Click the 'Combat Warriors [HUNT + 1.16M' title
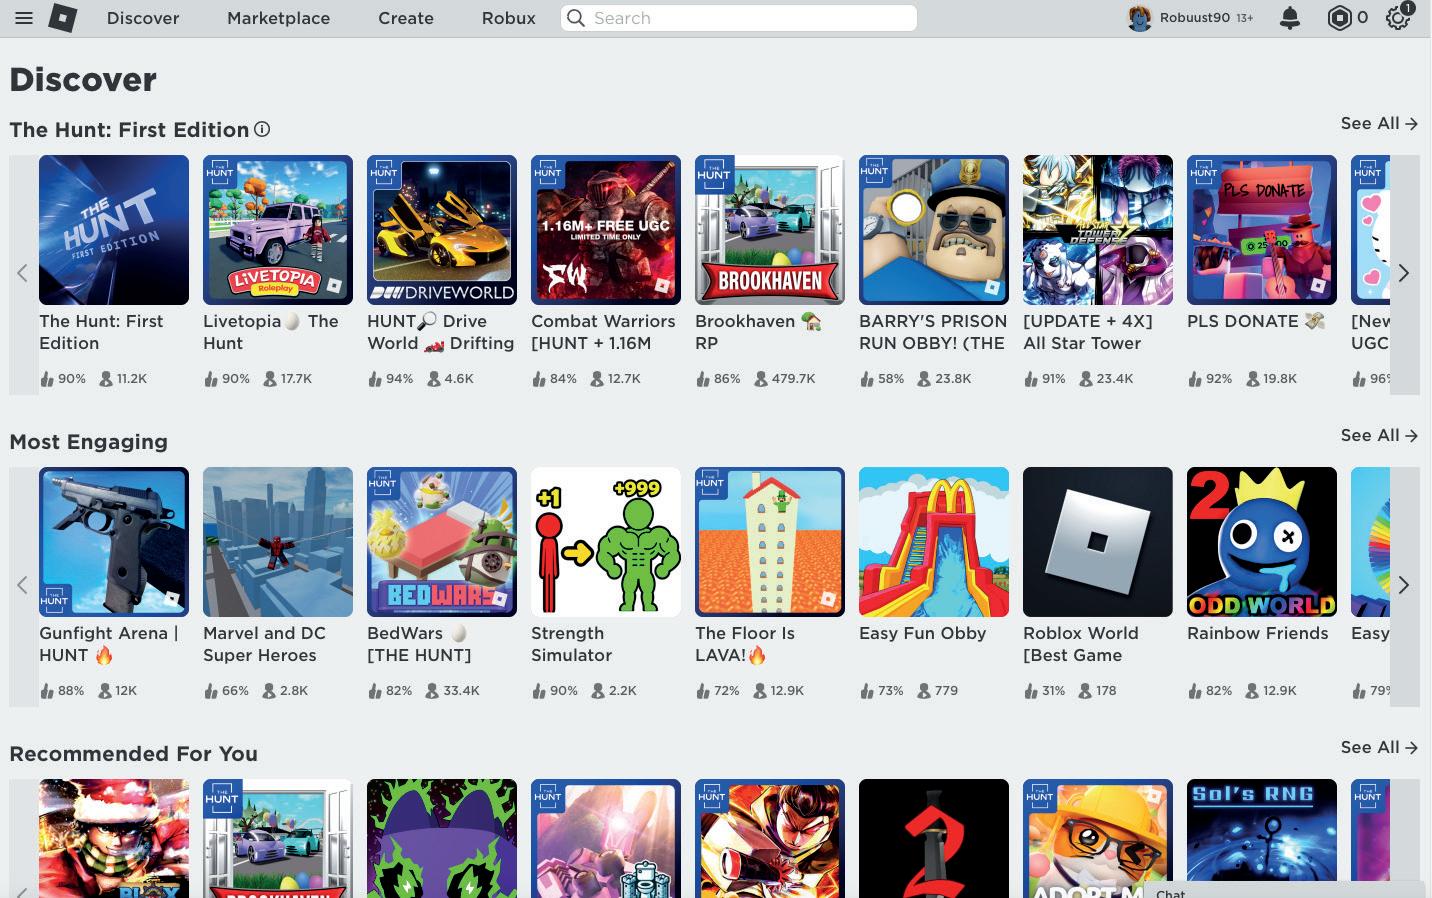 point(603,332)
